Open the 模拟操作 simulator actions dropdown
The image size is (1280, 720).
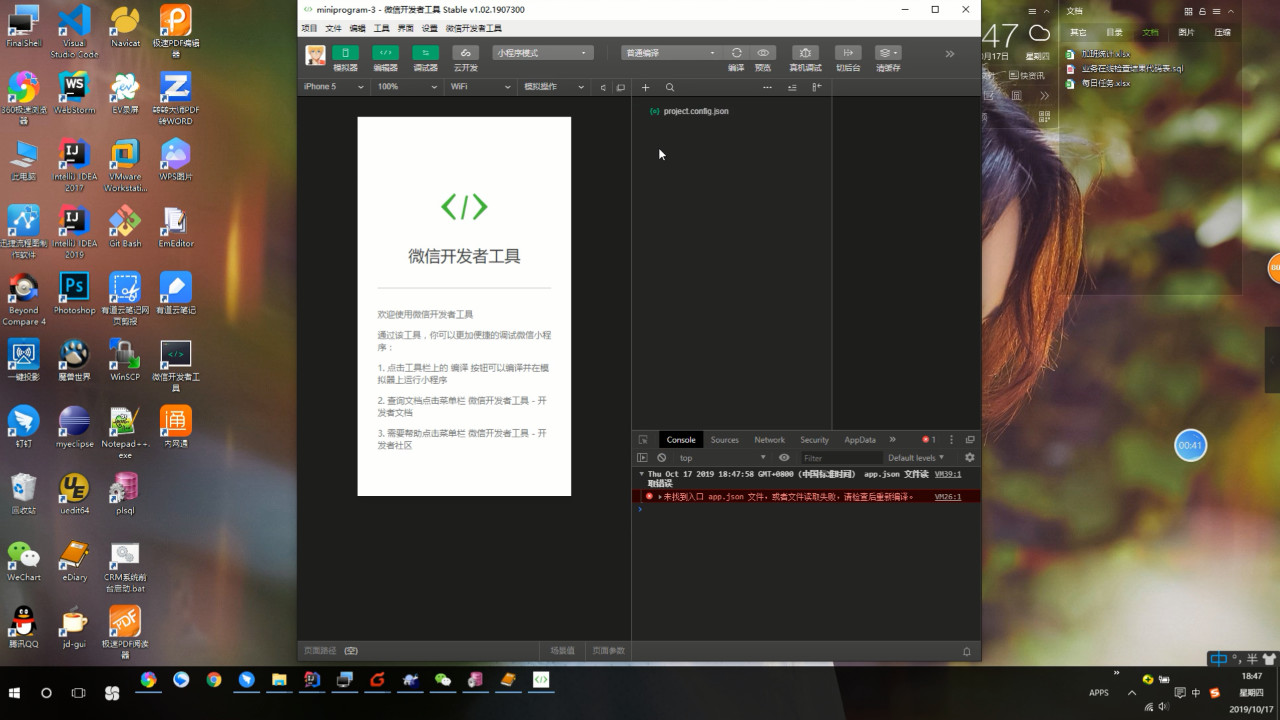[x=554, y=87]
